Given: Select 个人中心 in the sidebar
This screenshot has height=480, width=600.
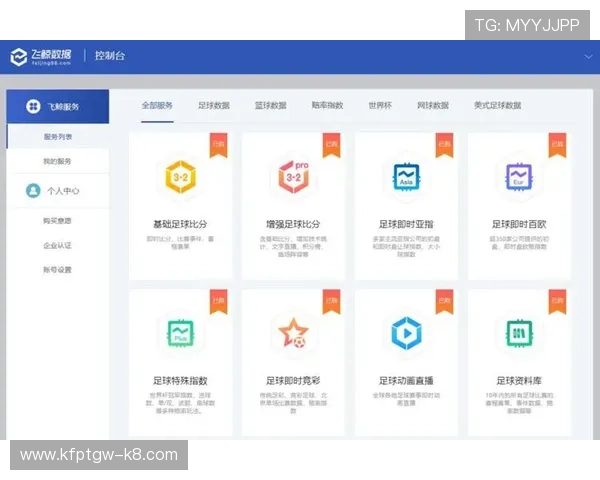Looking at the screenshot, I should (63, 191).
